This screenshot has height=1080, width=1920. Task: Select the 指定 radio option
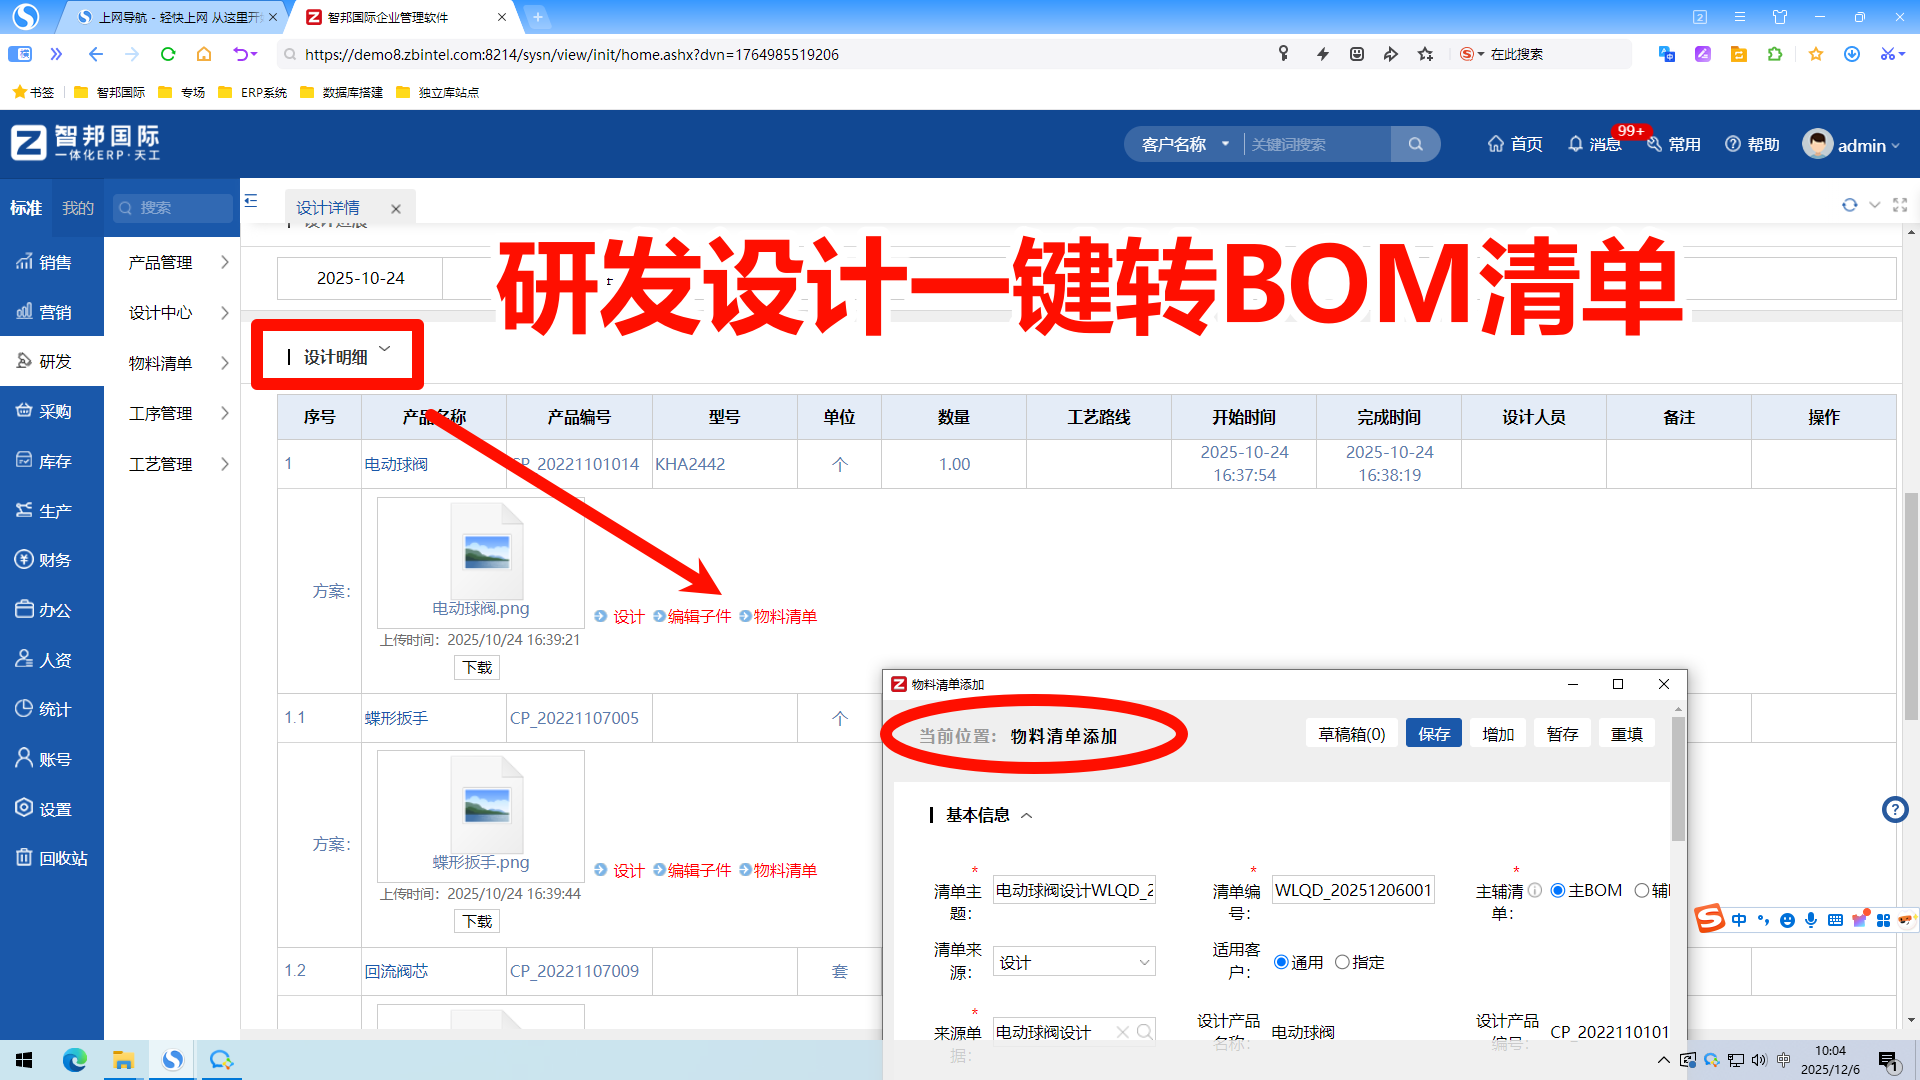tap(1343, 962)
